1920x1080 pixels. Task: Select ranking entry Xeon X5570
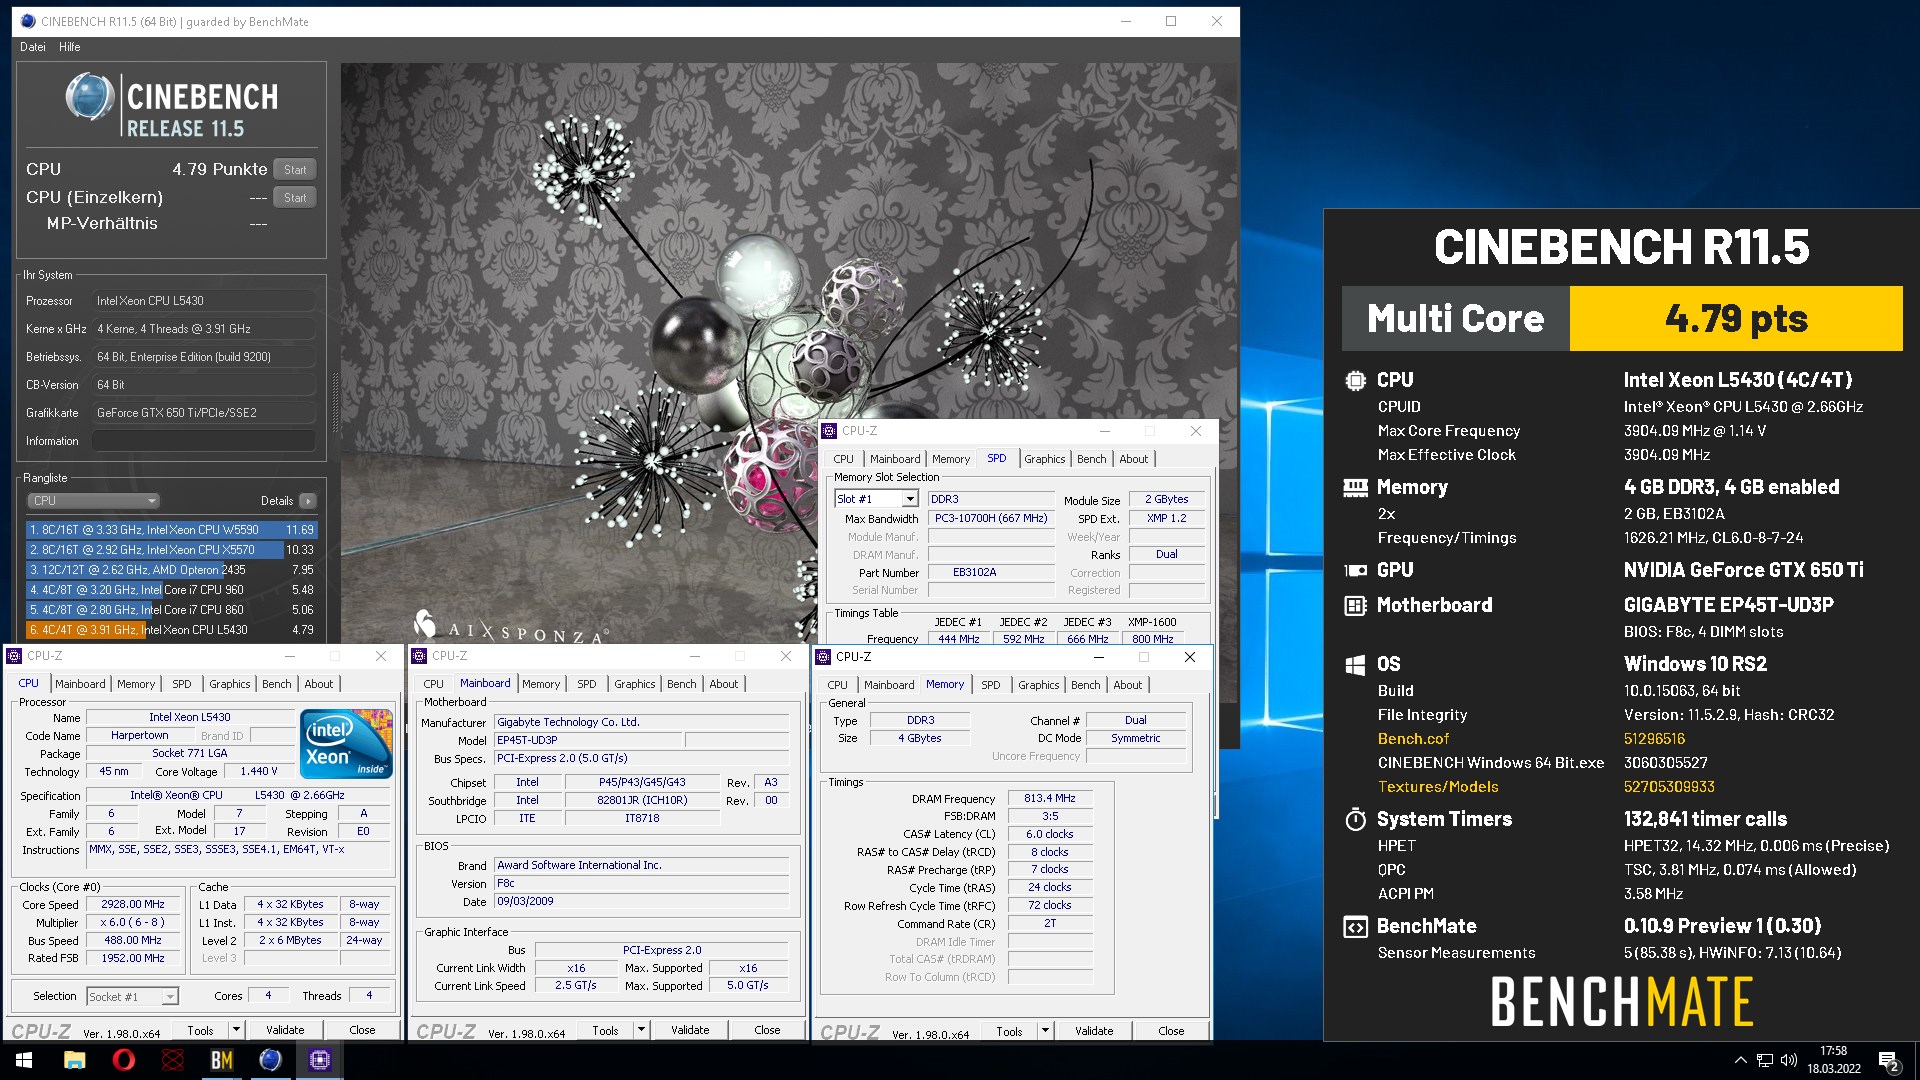point(172,550)
